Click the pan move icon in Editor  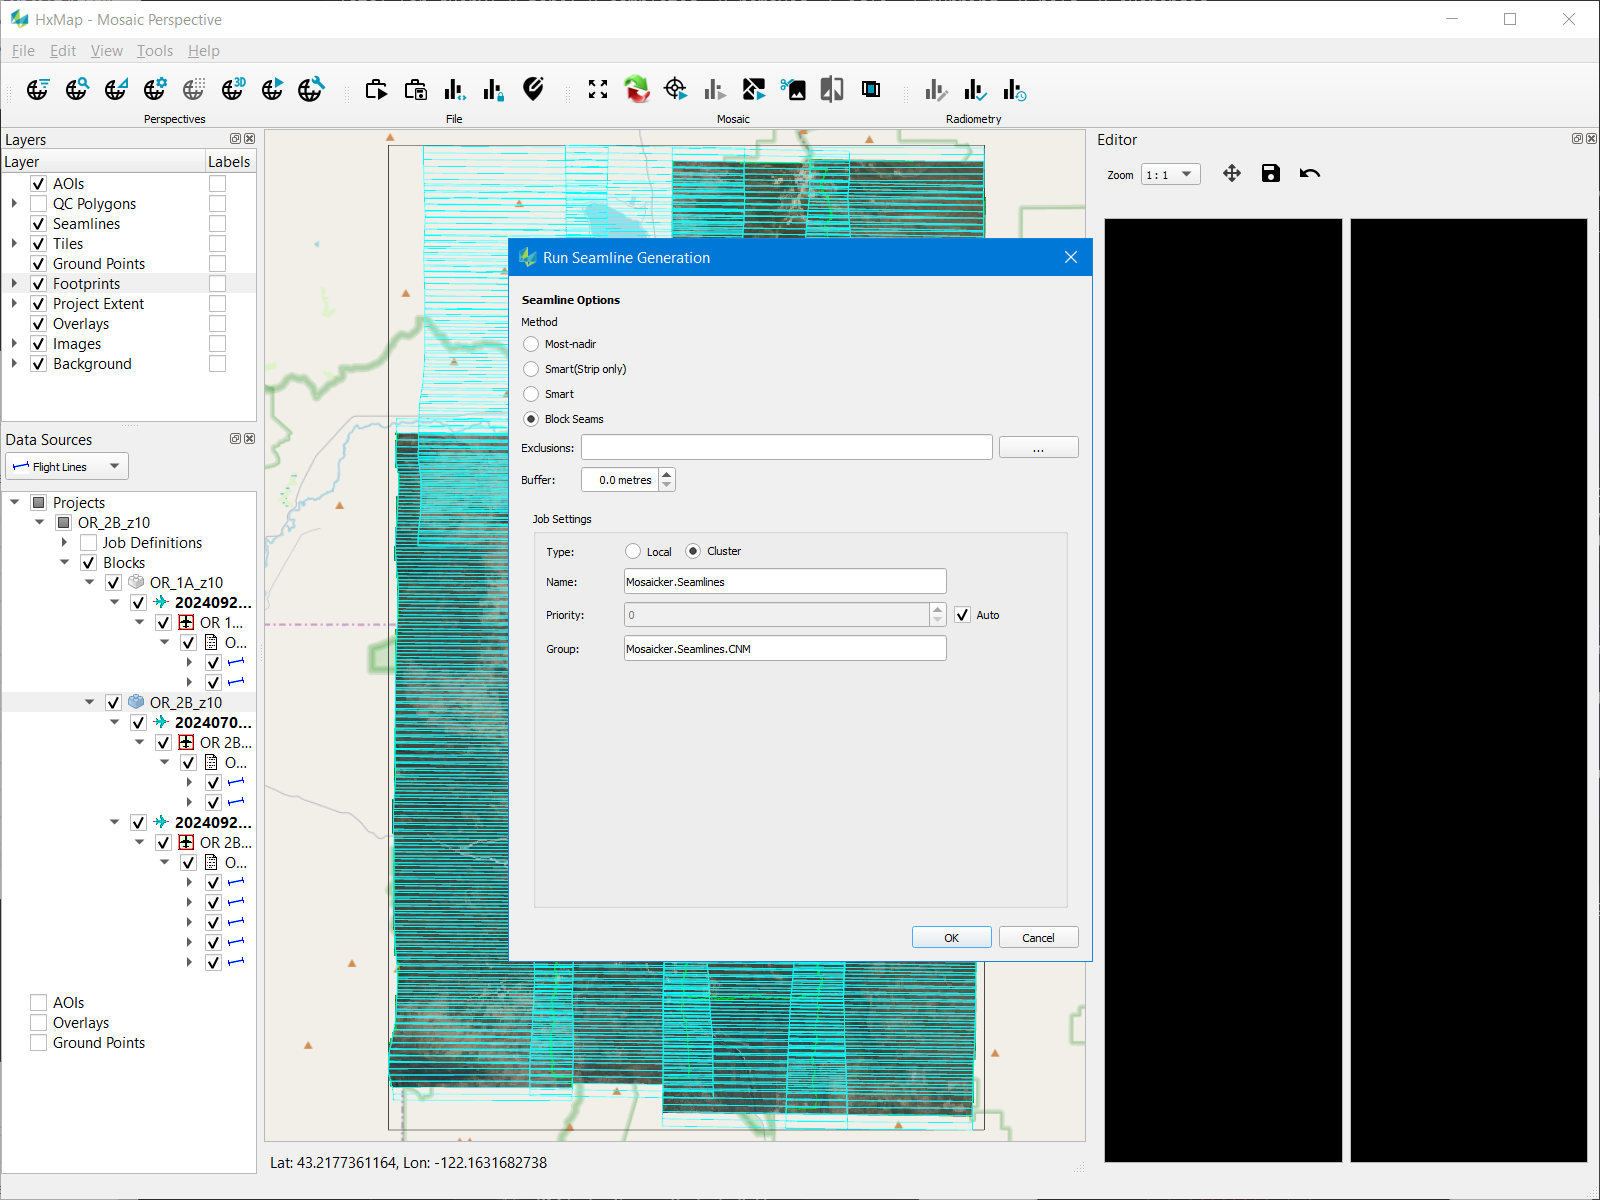(1232, 174)
